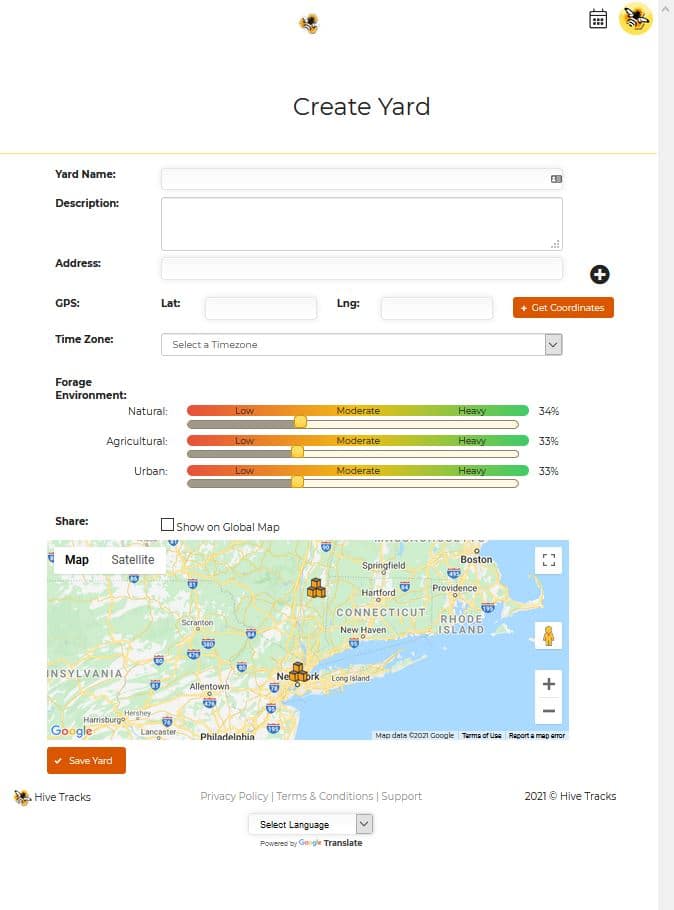Click the center bee logo at top
Screen dimensions: 674x910
309,24
